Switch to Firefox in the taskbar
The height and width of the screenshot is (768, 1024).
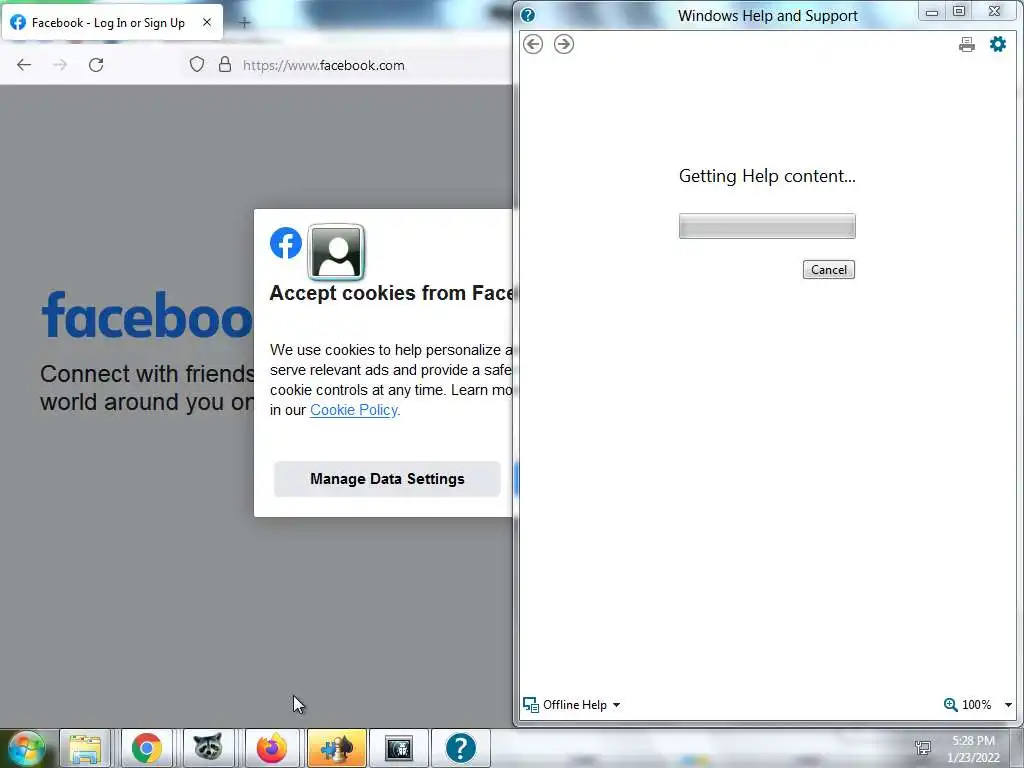click(271, 748)
